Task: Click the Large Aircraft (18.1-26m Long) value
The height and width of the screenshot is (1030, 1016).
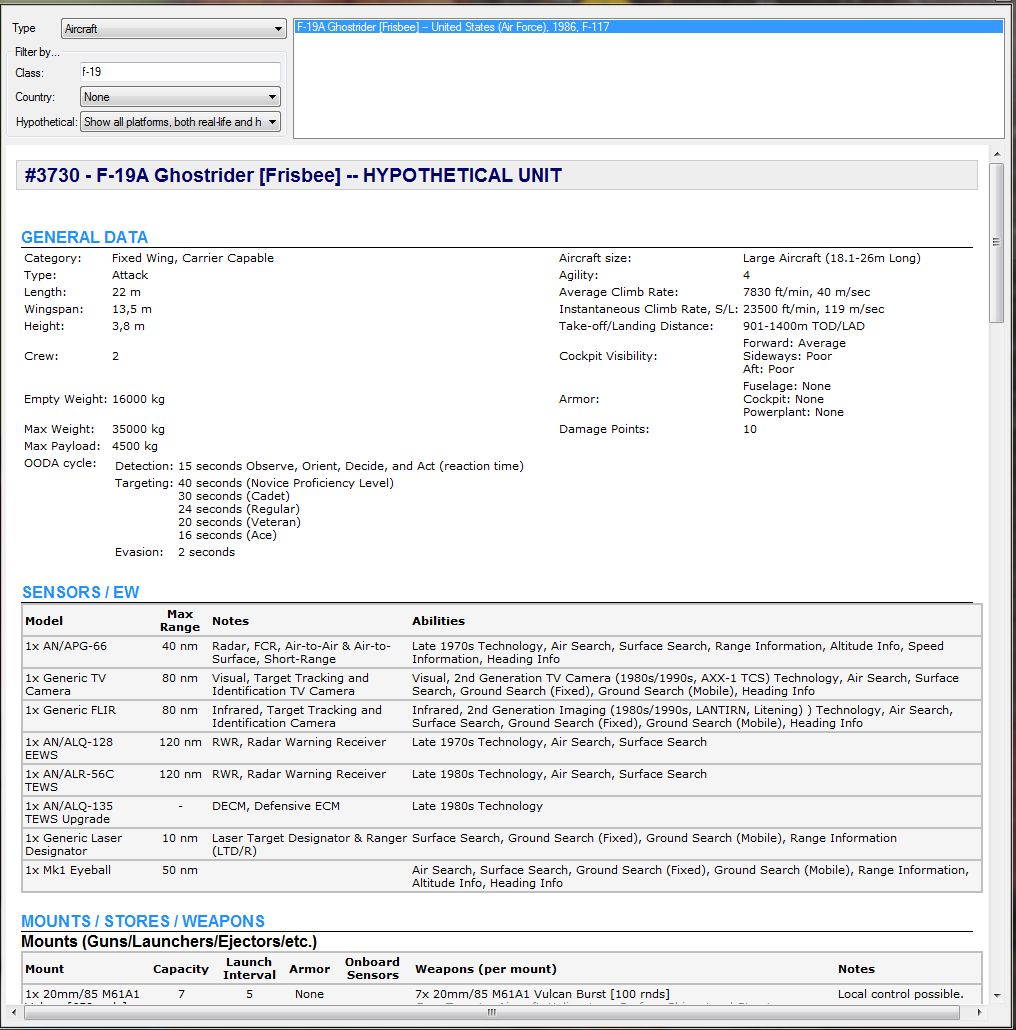Action: [x=831, y=258]
